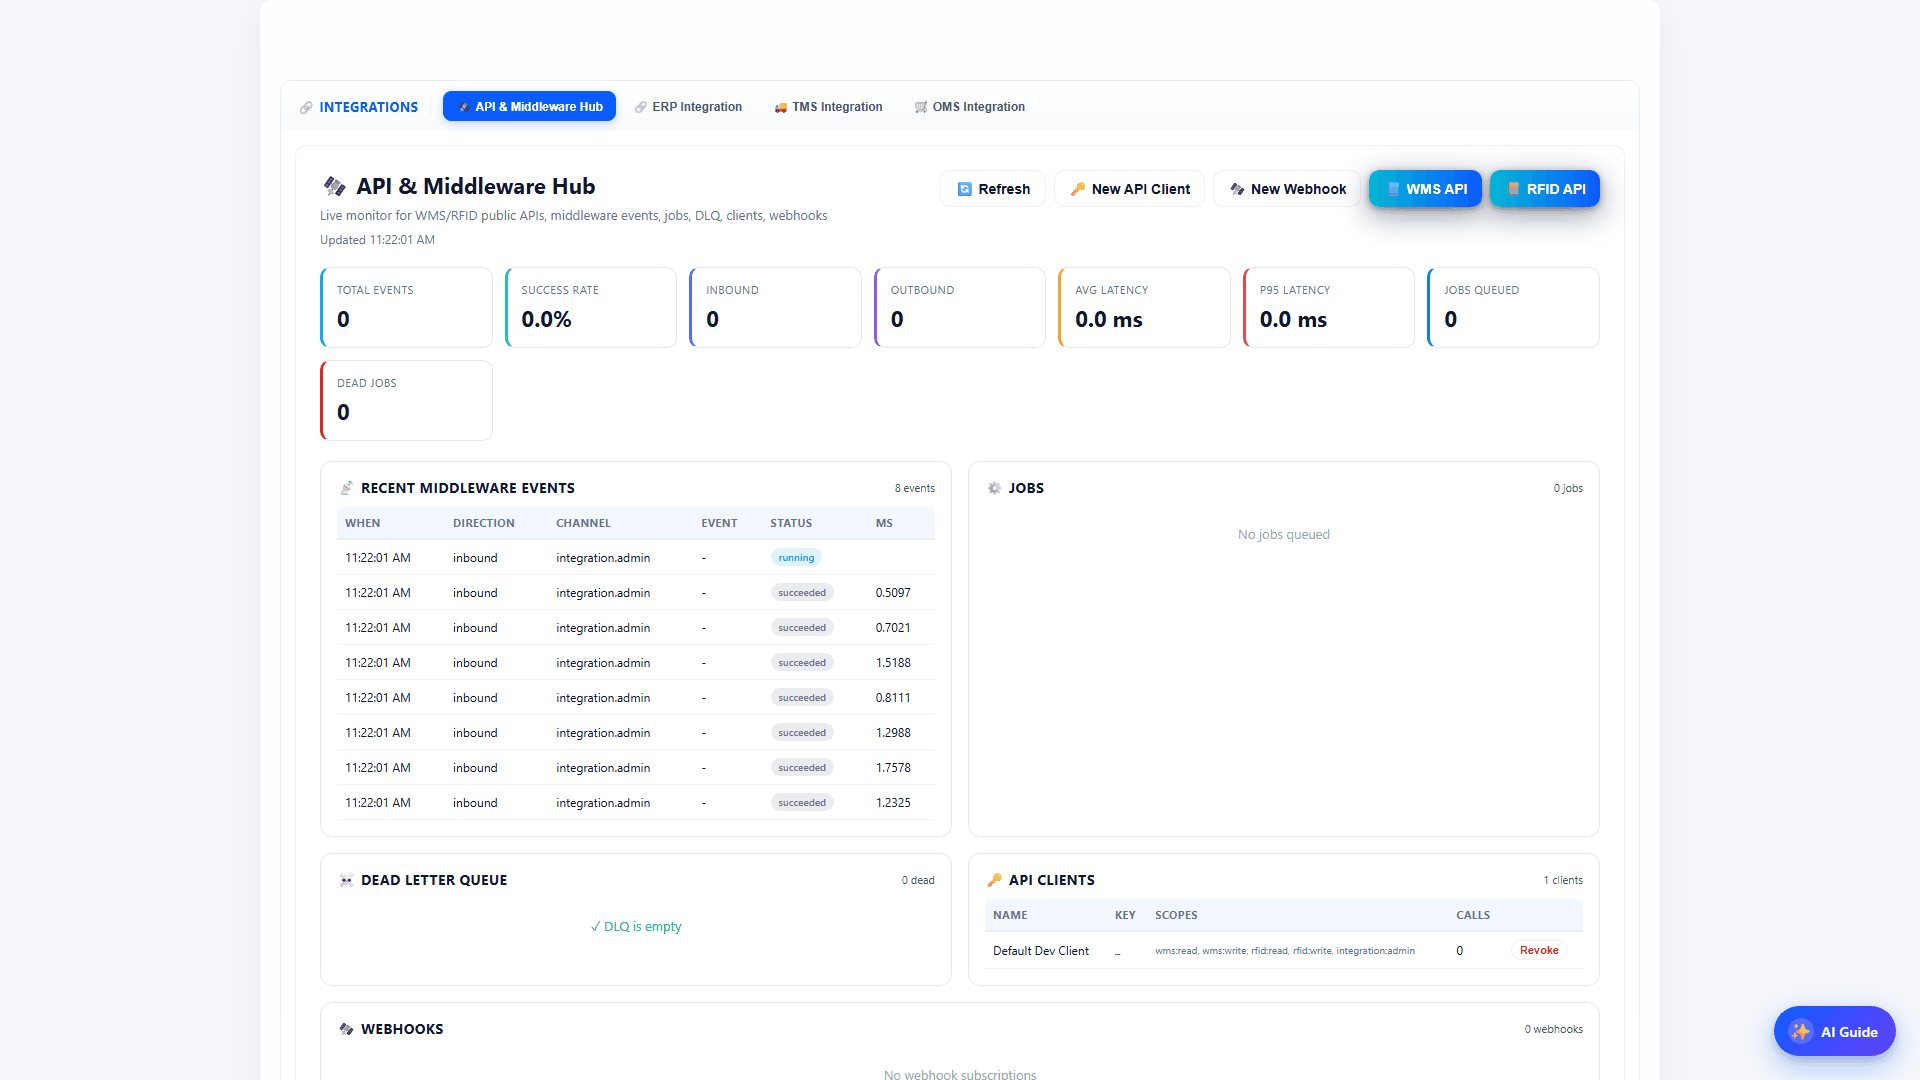Click the 1.7578 ms value
The image size is (1920, 1080).
tap(893, 768)
